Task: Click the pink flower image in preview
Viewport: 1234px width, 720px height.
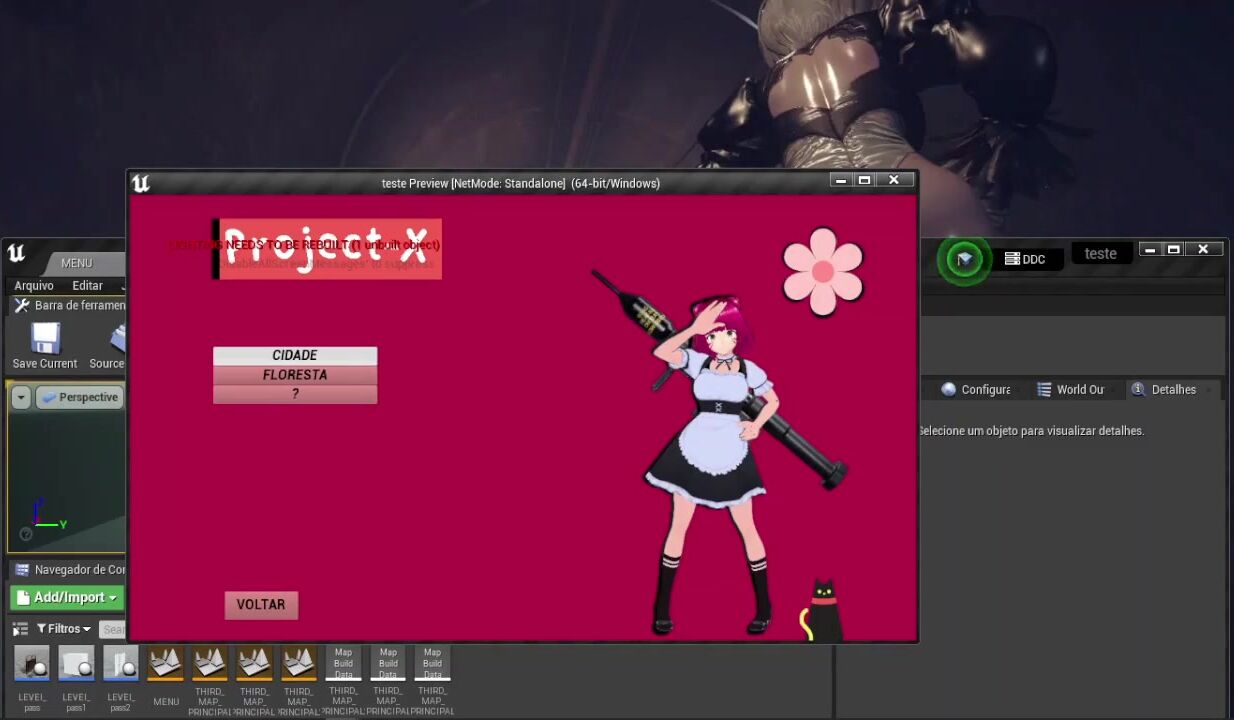Action: click(823, 271)
